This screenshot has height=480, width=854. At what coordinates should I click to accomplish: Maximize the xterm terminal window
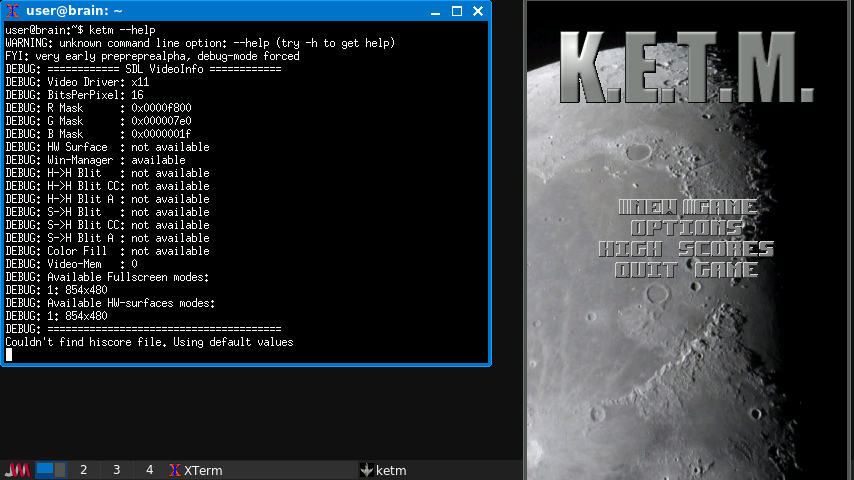(457, 11)
